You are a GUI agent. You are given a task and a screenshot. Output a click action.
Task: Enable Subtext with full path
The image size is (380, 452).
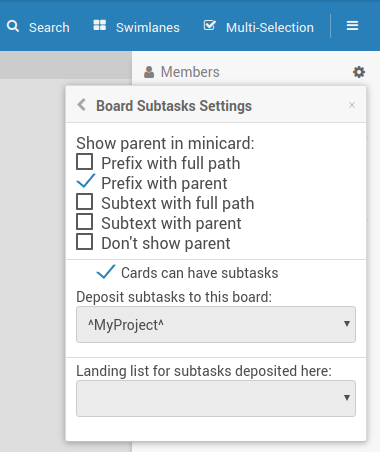[x=85, y=202]
